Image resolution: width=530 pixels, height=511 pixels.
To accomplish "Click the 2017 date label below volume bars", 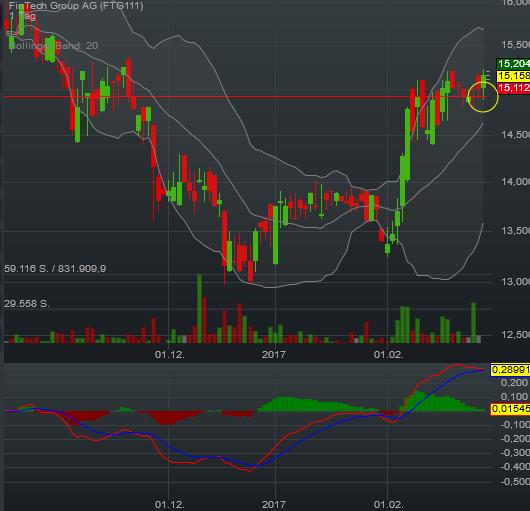I will 273,355.
